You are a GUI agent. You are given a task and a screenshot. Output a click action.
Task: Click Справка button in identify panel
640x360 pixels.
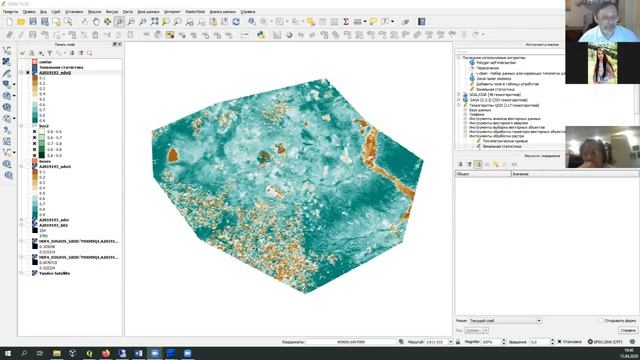(x=628, y=330)
